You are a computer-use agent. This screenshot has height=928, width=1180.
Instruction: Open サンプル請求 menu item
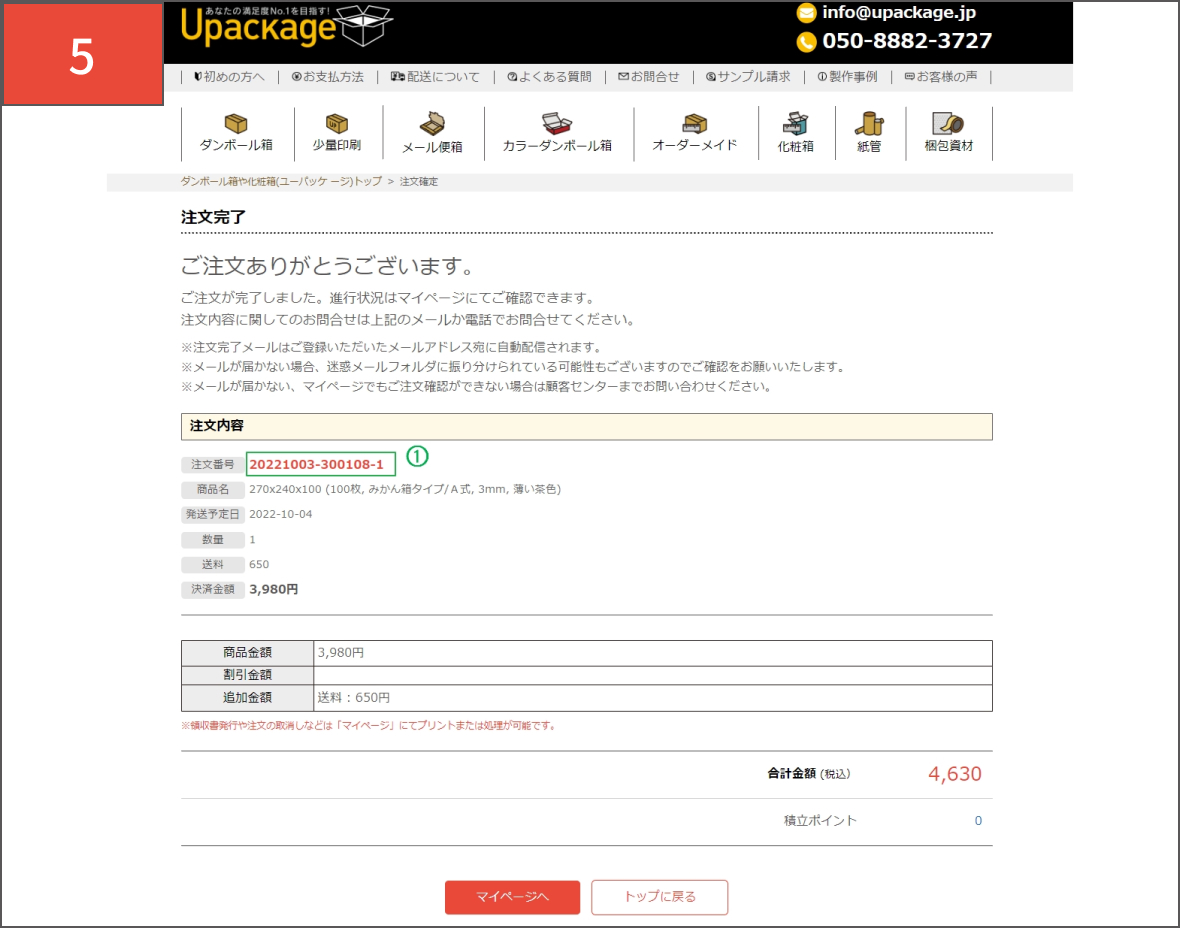[x=748, y=77]
